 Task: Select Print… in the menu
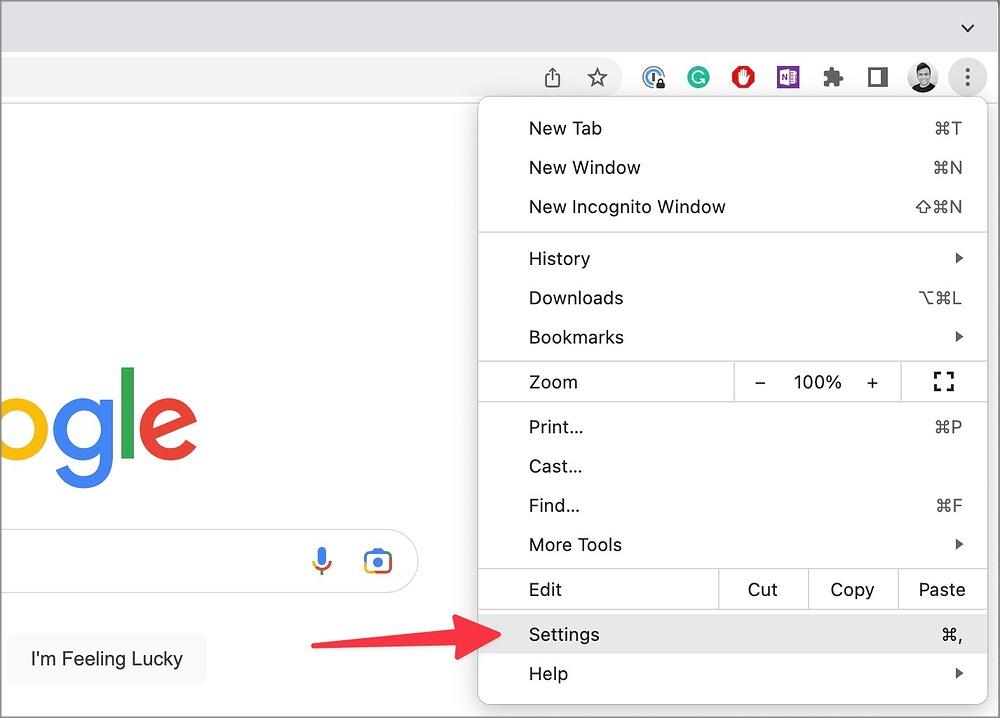[732, 427]
